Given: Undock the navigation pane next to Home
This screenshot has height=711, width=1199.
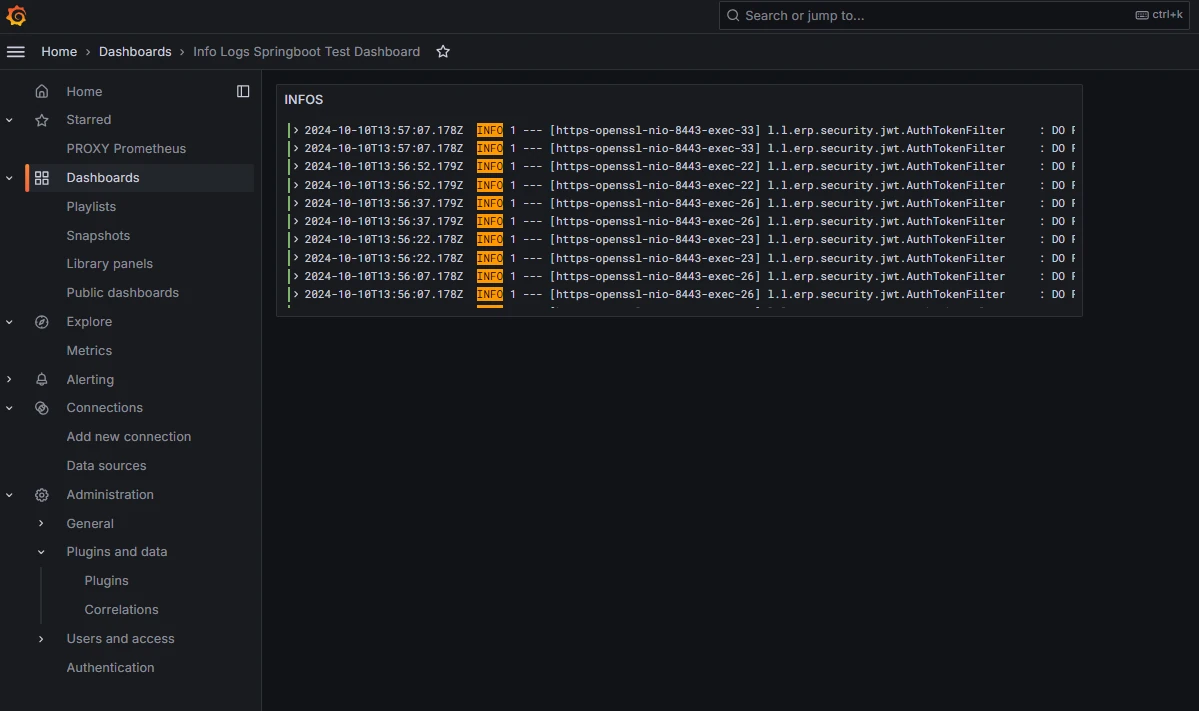Looking at the screenshot, I should pyautogui.click(x=243, y=90).
